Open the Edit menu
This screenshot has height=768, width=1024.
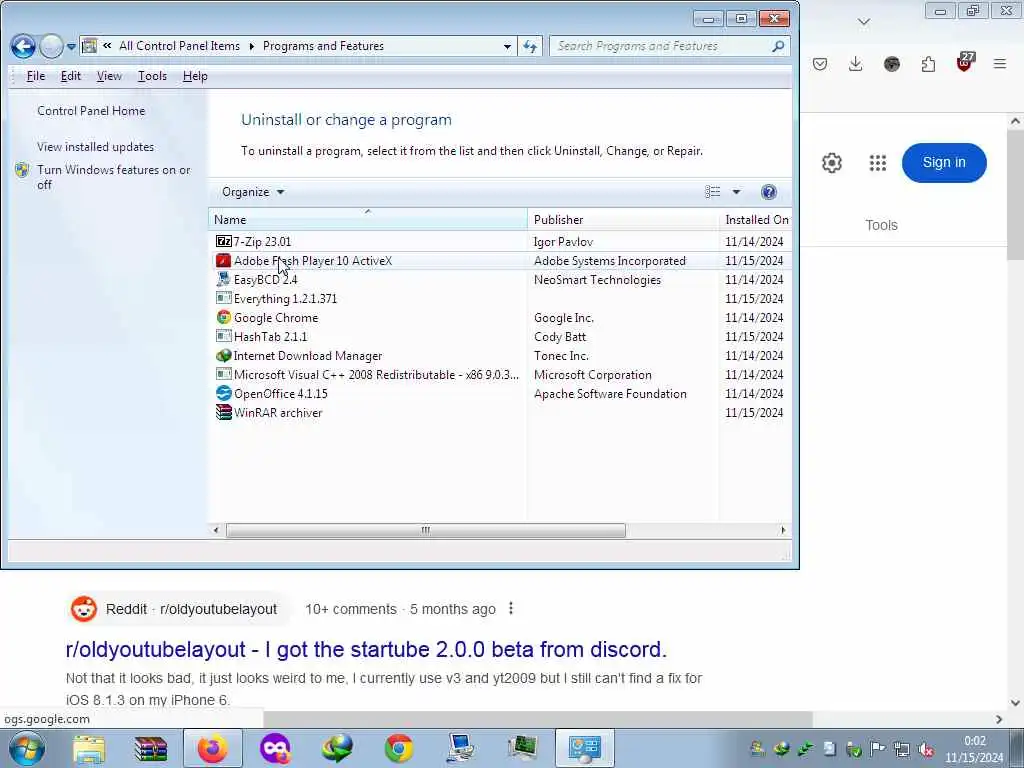pyautogui.click(x=71, y=76)
